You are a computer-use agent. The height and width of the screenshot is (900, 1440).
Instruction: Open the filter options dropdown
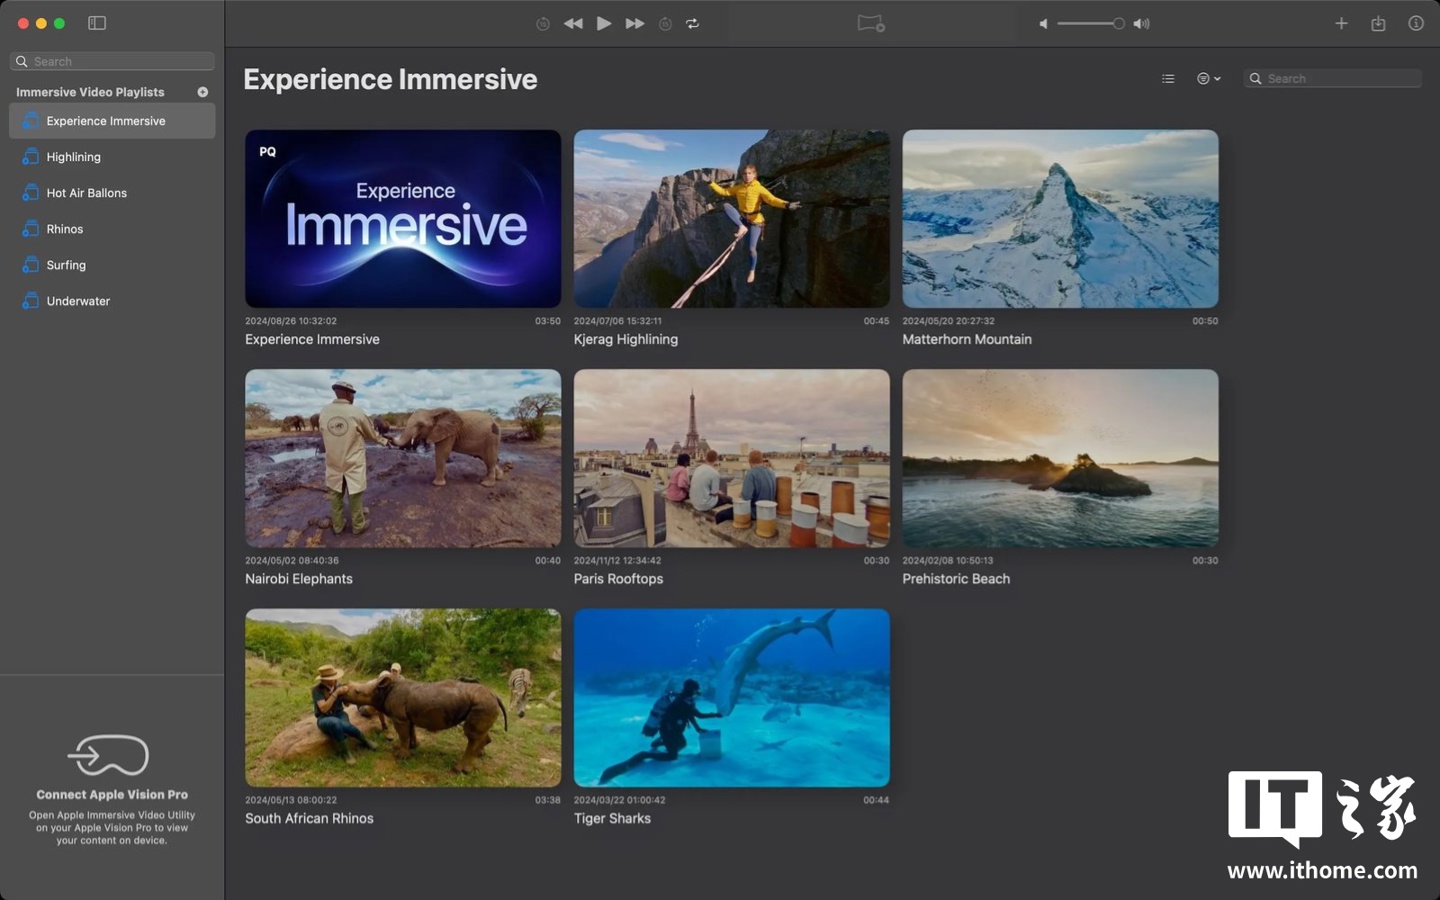click(1208, 78)
